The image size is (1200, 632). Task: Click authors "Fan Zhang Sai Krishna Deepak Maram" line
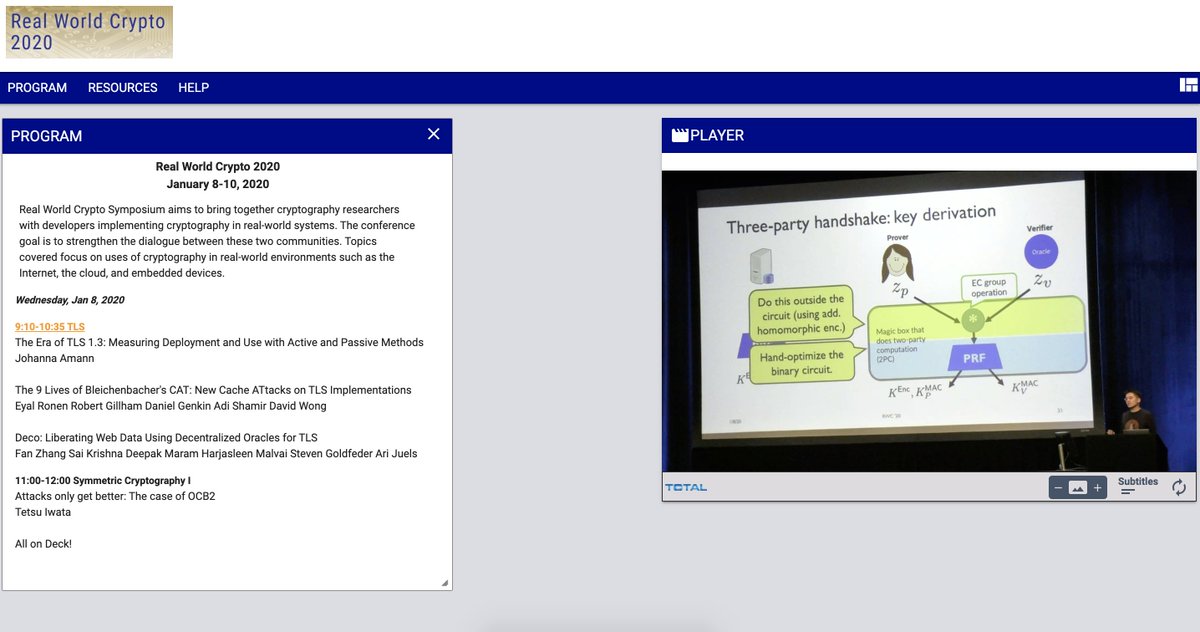pyautogui.click(x=216, y=454)
